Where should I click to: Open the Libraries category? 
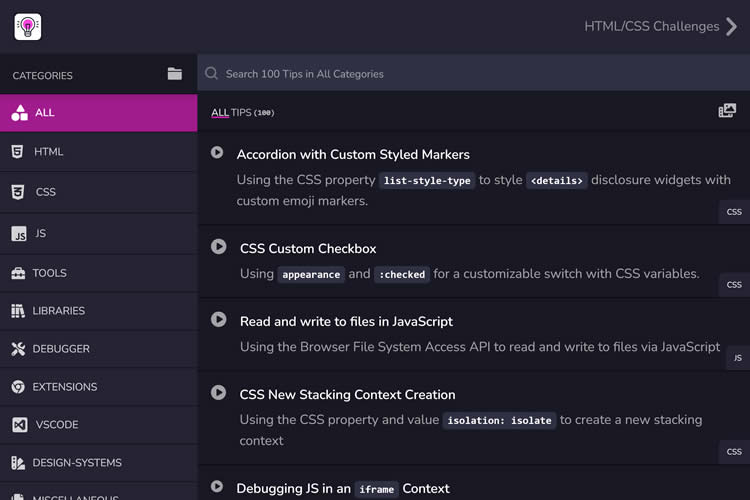coord(58,311)
